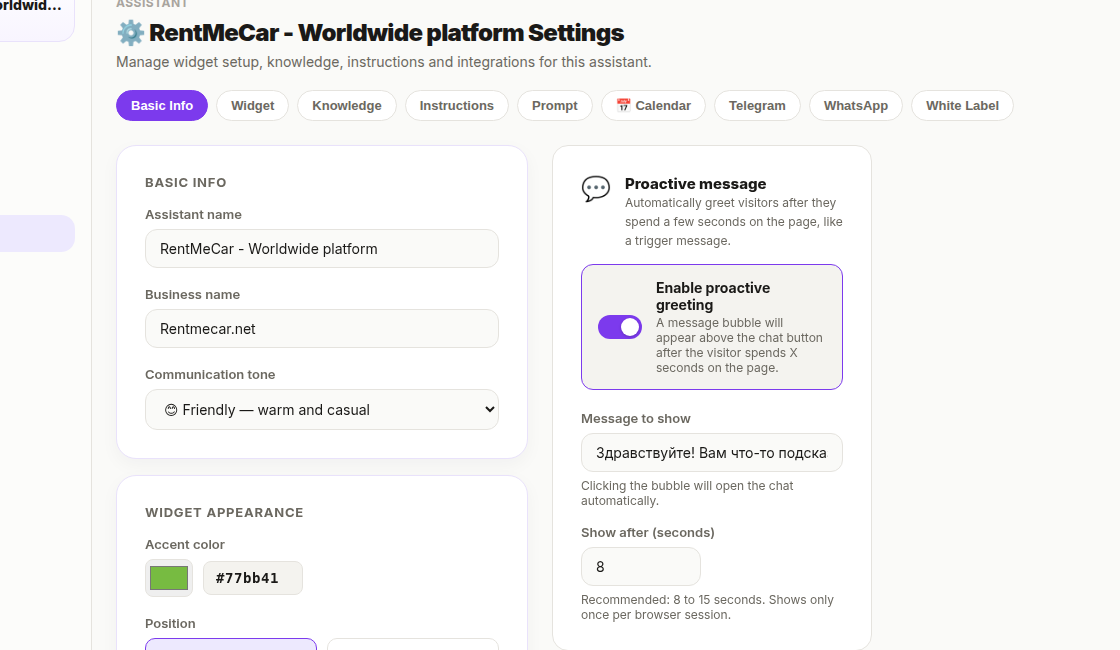1120x650 pixels.
Task: Click the Business name field containing Rentmecar.net
Action: [x=322, y=329]
